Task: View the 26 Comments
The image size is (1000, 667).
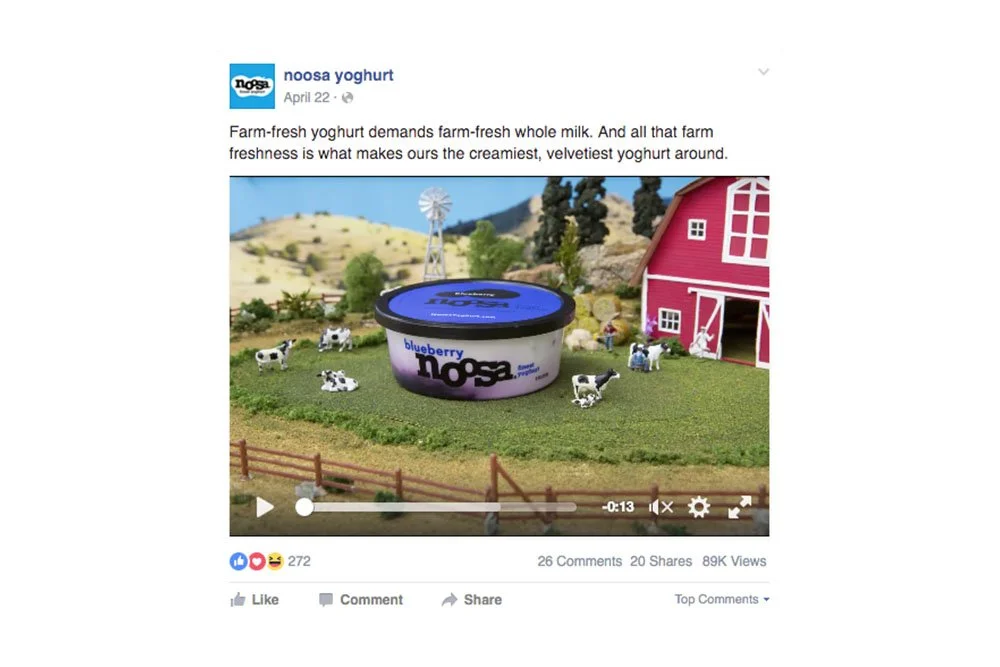Action: pyautogui.click(x=580, y=561)
